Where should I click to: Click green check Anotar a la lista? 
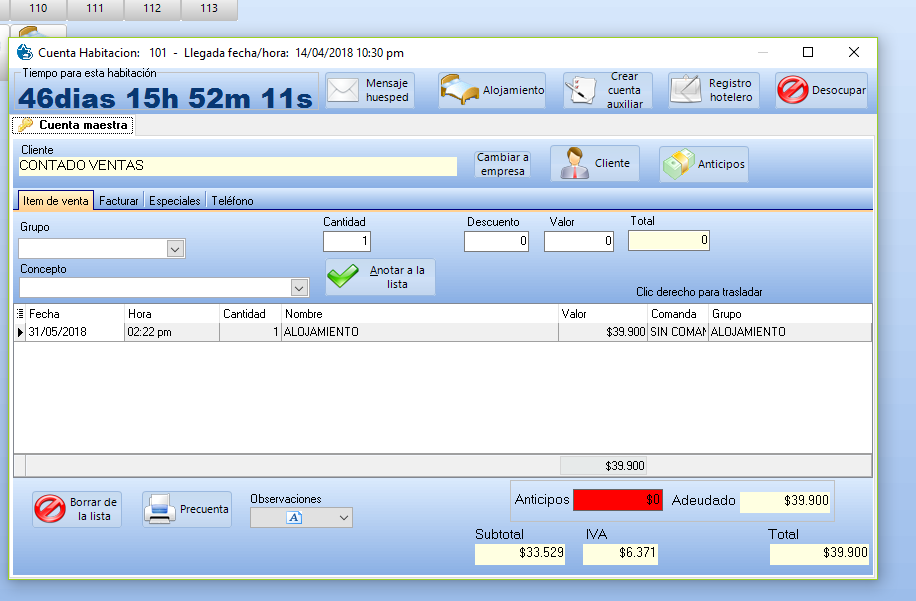coord(380,277)
